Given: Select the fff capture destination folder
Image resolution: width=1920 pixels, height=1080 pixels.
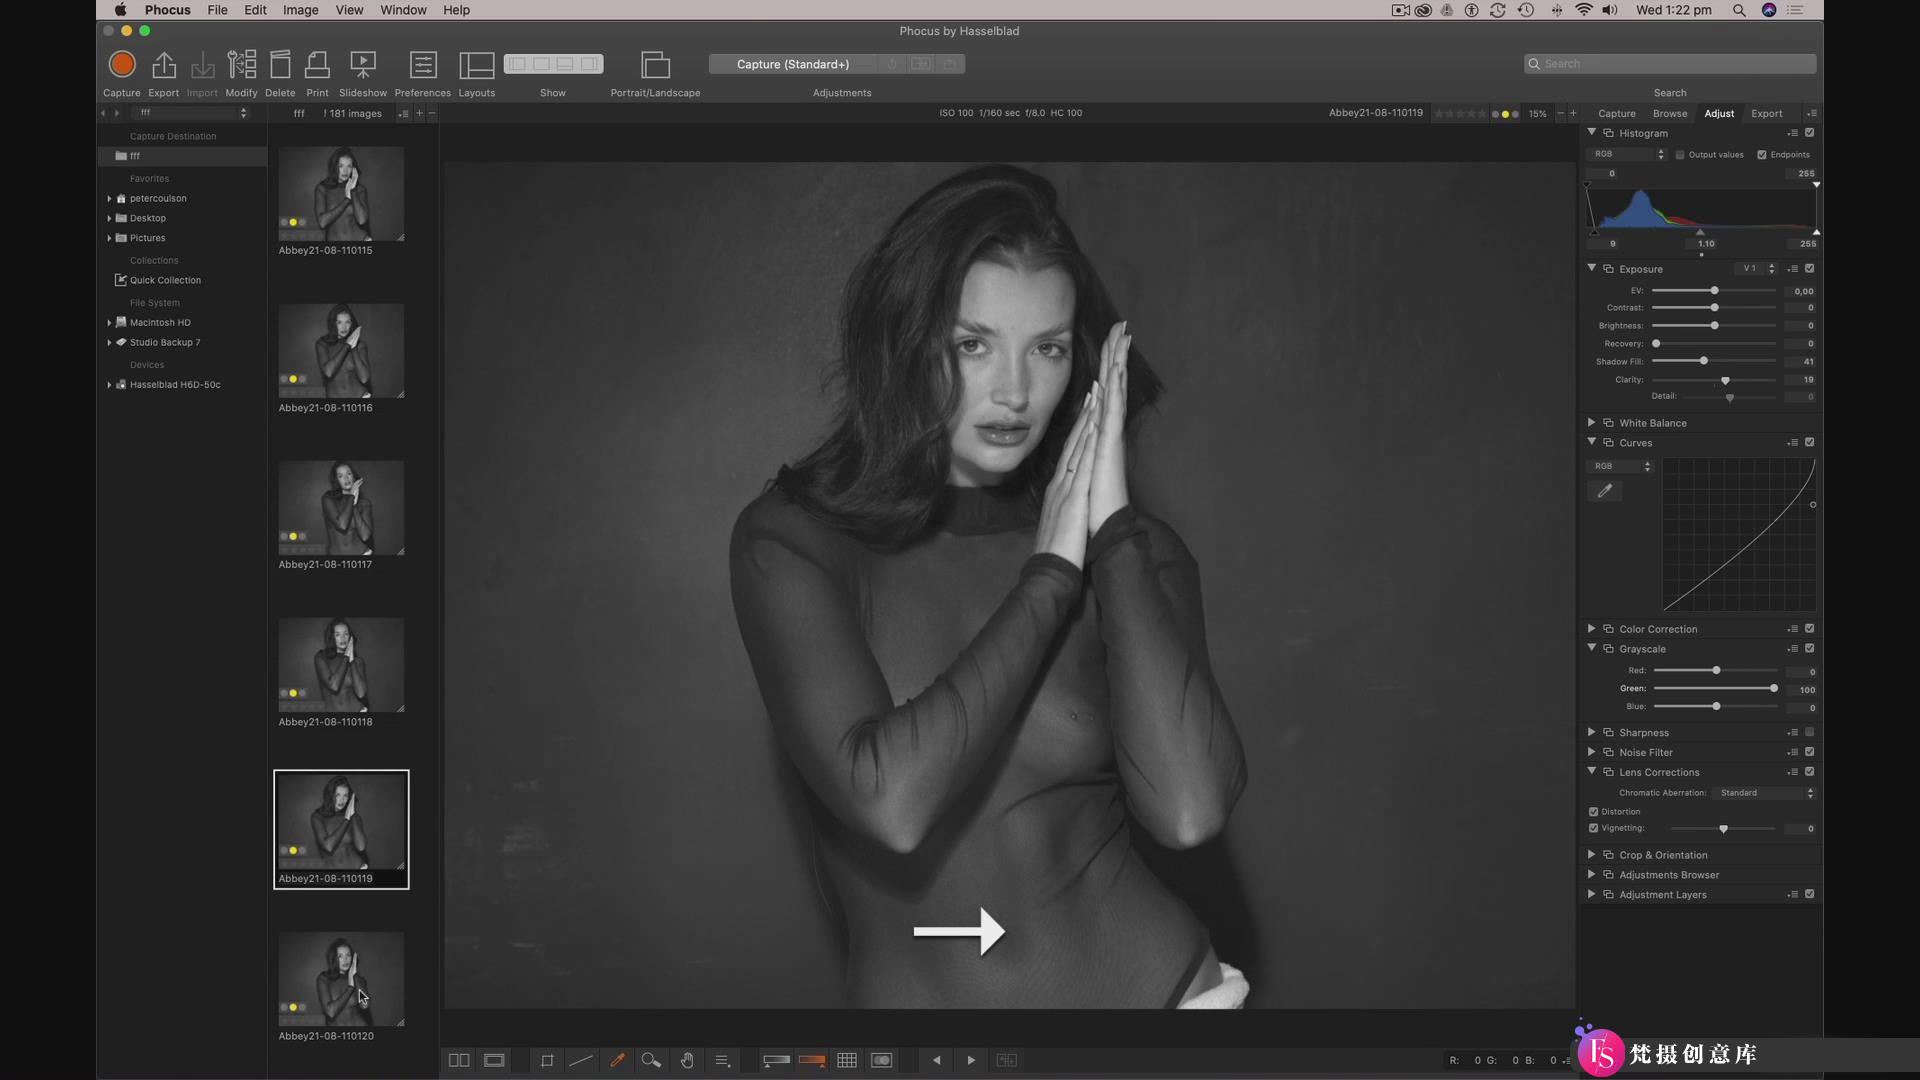Looking at the screenshot, I should click(x=182, y=156).
